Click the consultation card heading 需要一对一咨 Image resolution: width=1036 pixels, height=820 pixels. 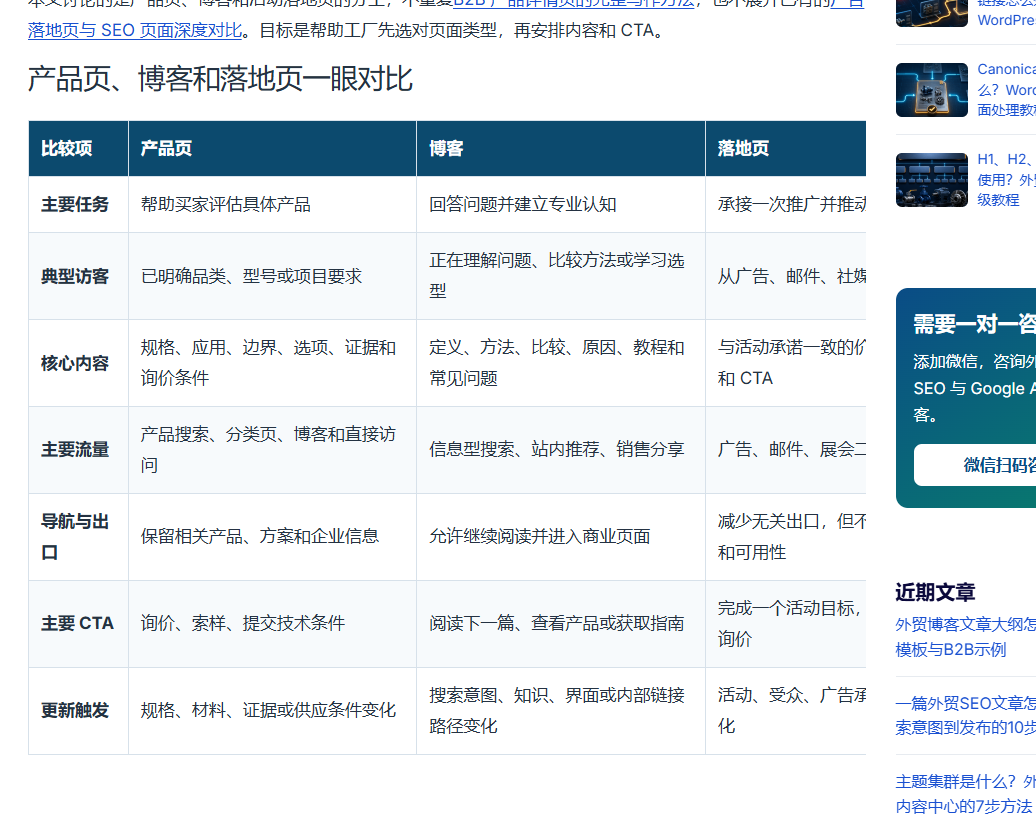coord(974,324)
